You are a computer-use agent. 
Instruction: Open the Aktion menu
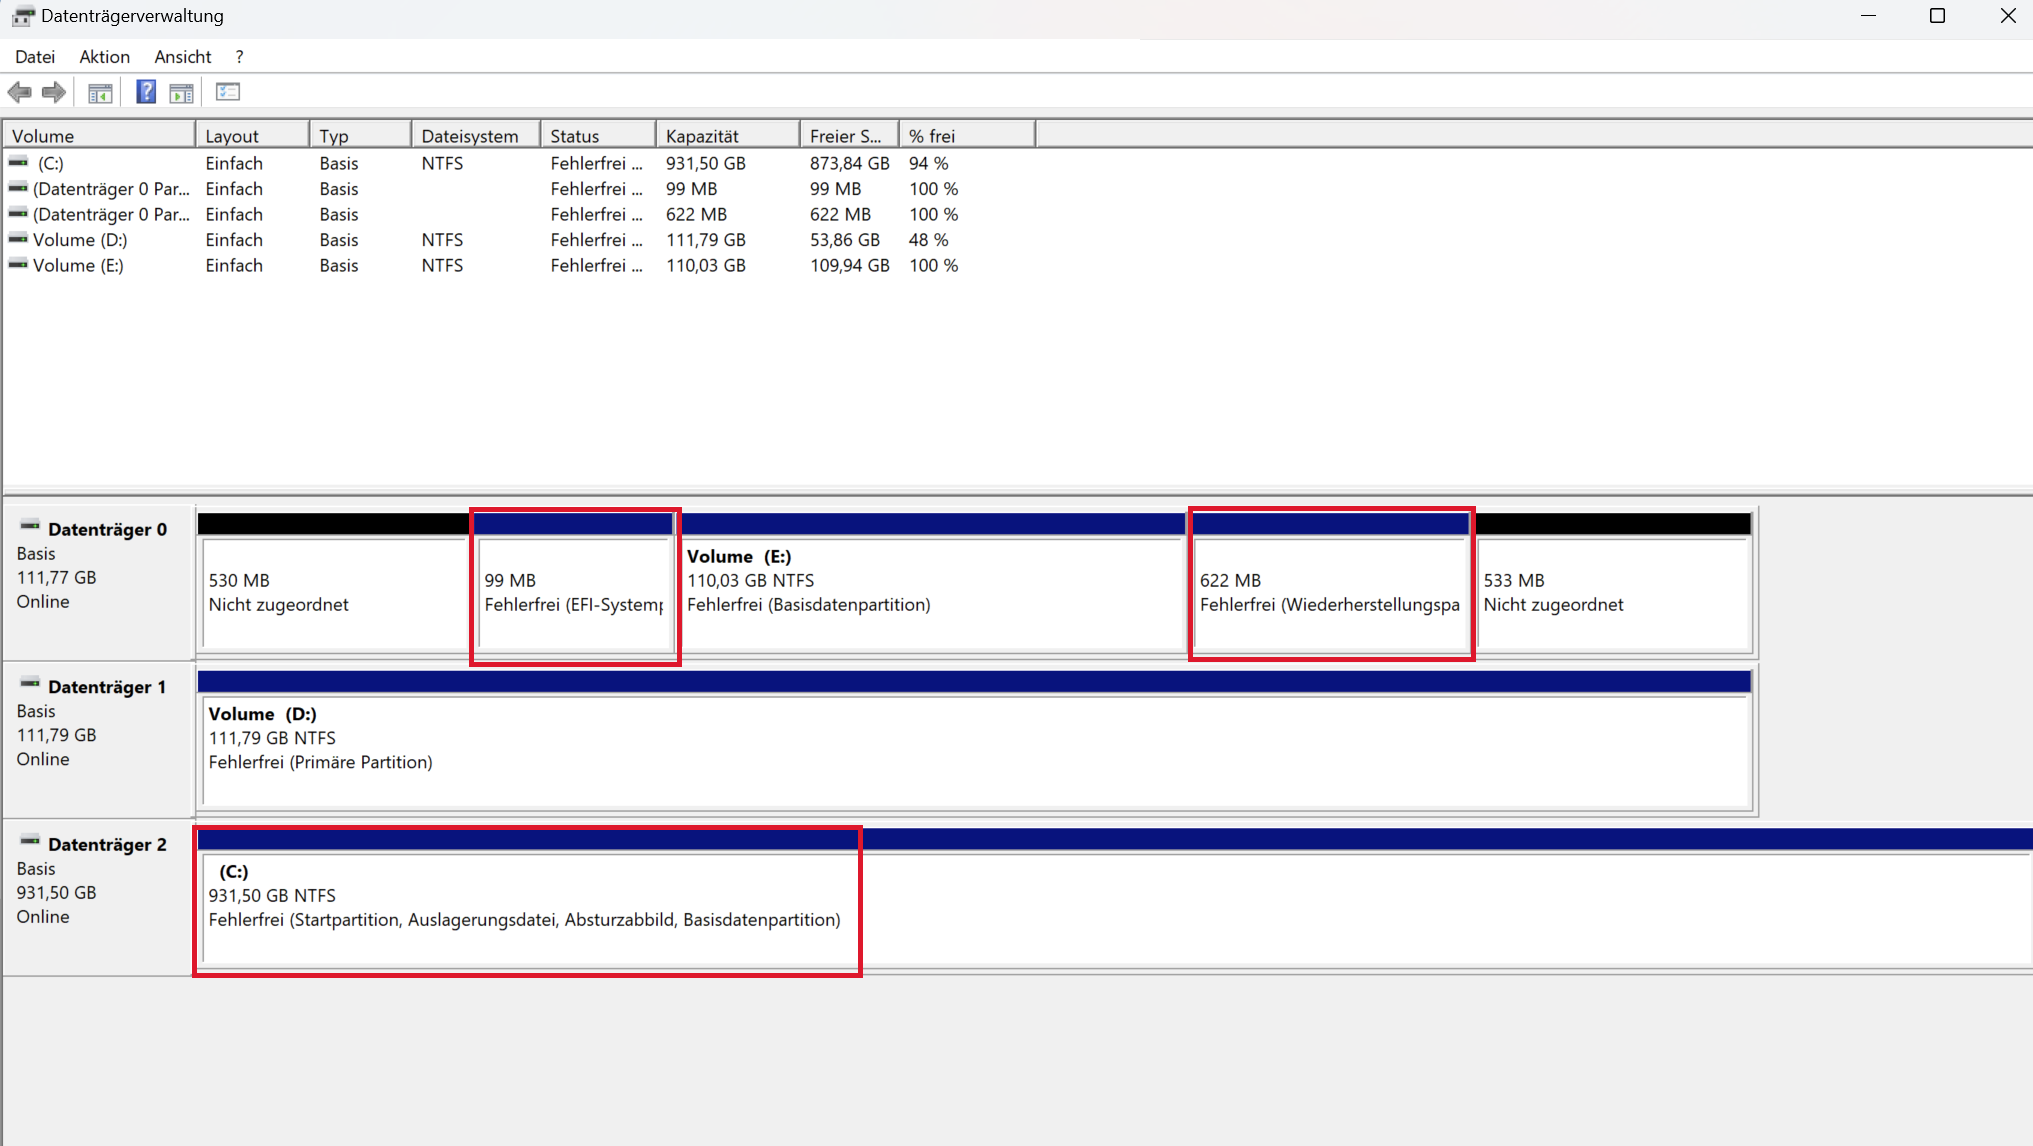105,57
